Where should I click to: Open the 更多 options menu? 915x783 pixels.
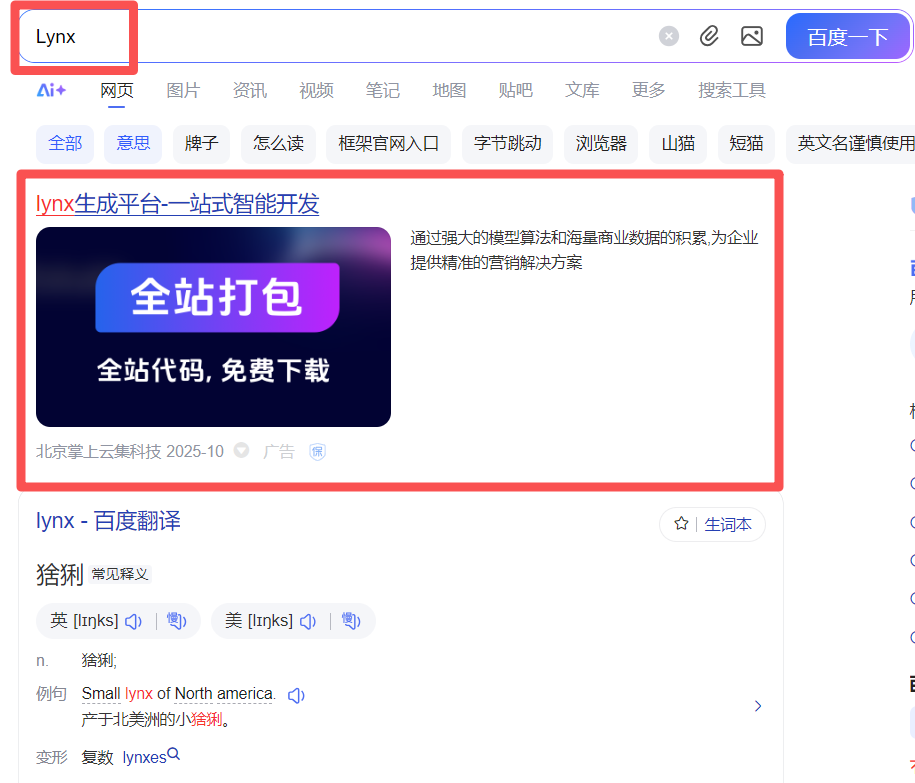tap(648, 90)
